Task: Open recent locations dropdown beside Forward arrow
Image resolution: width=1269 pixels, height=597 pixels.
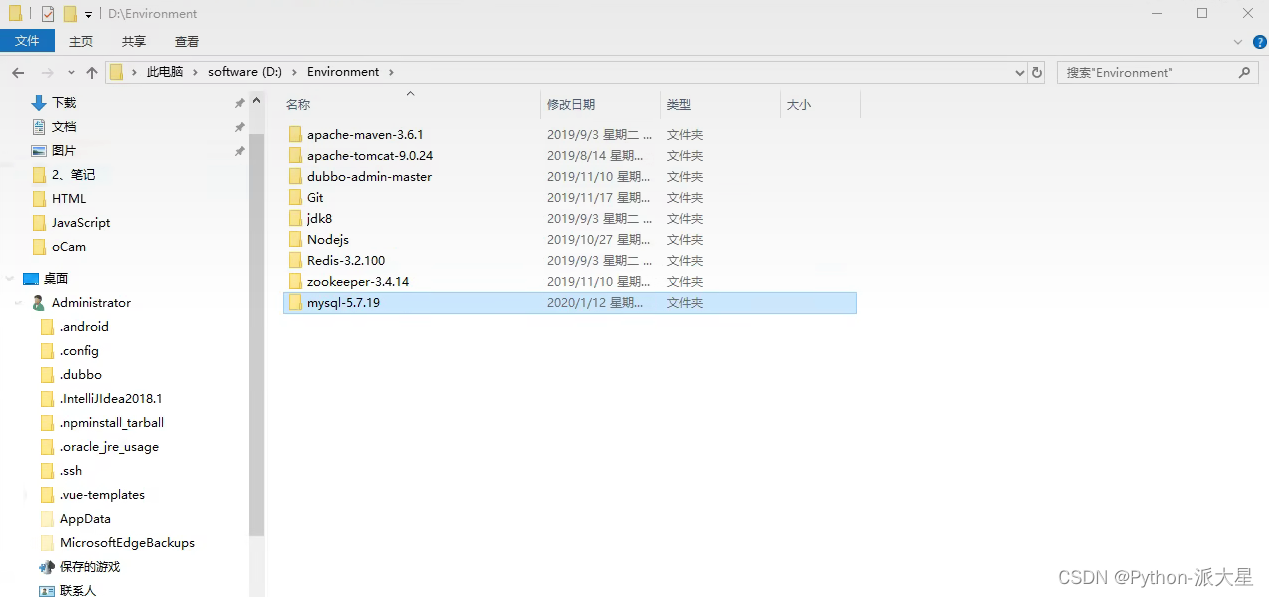Action: (71, 73)
